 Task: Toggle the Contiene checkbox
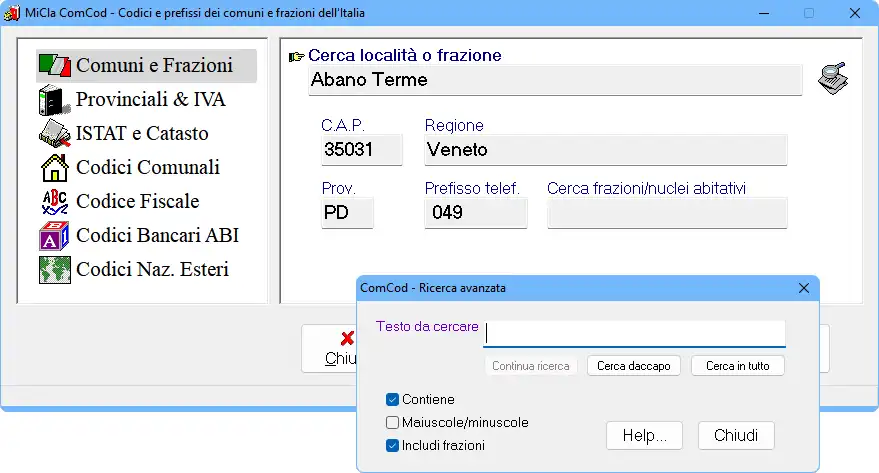click(x=392, y=400)
